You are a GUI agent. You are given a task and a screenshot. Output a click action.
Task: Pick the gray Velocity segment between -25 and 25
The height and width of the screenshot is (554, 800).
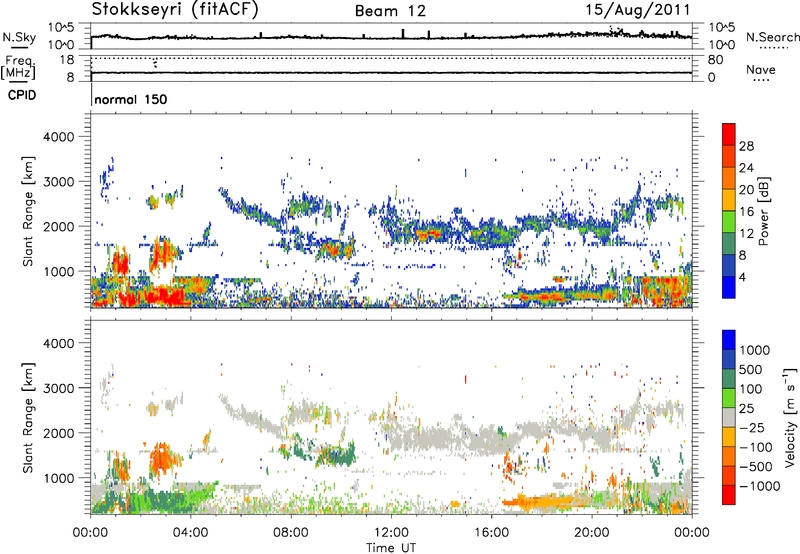tap(729, 417)
